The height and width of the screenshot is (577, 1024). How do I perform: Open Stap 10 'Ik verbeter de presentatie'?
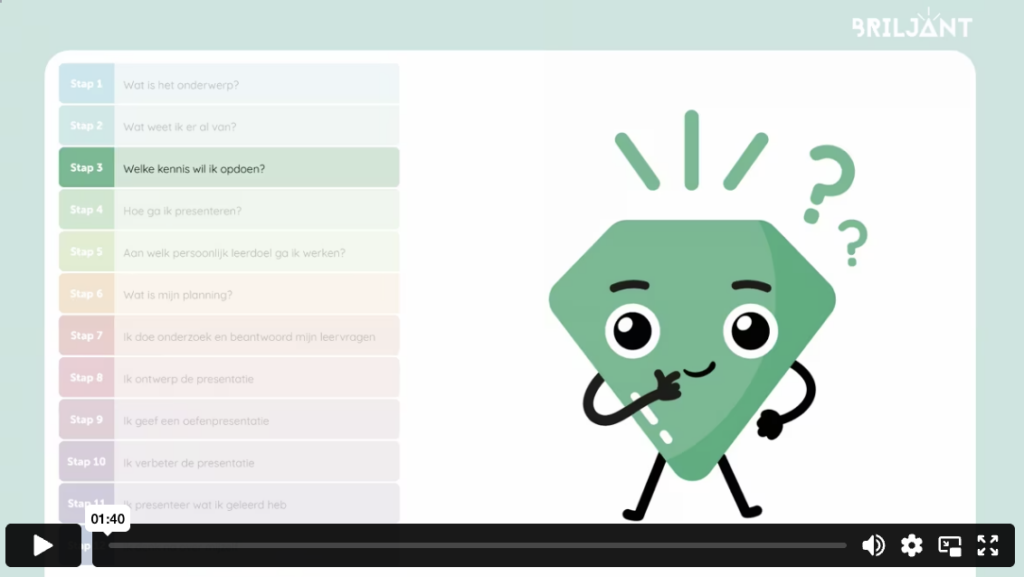tap(229, 462)
